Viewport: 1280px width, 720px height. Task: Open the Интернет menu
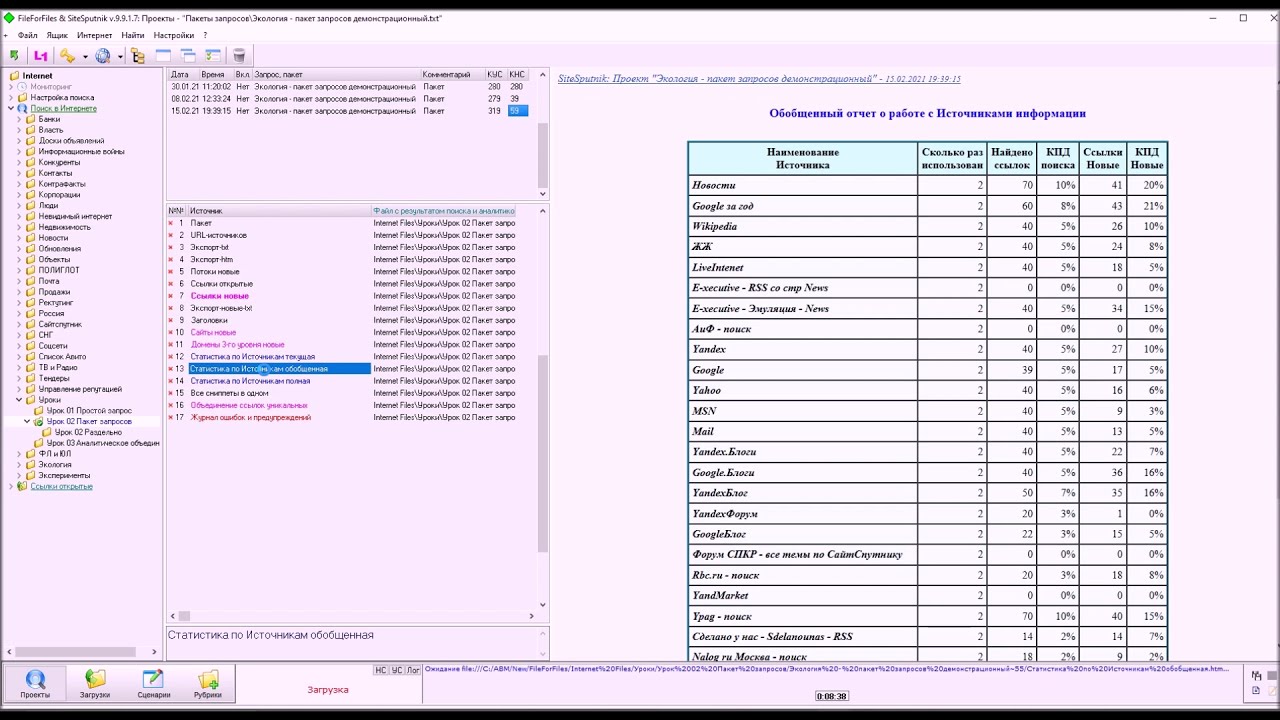pos(95,35)
